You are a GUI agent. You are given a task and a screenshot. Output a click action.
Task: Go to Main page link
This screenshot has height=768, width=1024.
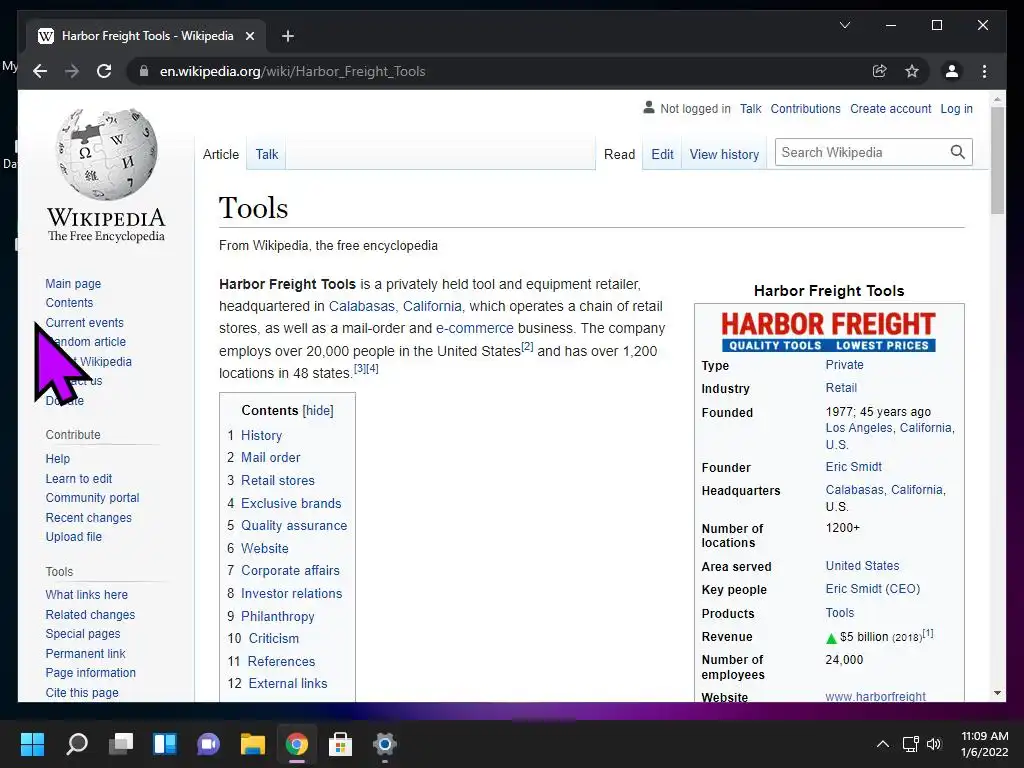click(x=73, y=283)
